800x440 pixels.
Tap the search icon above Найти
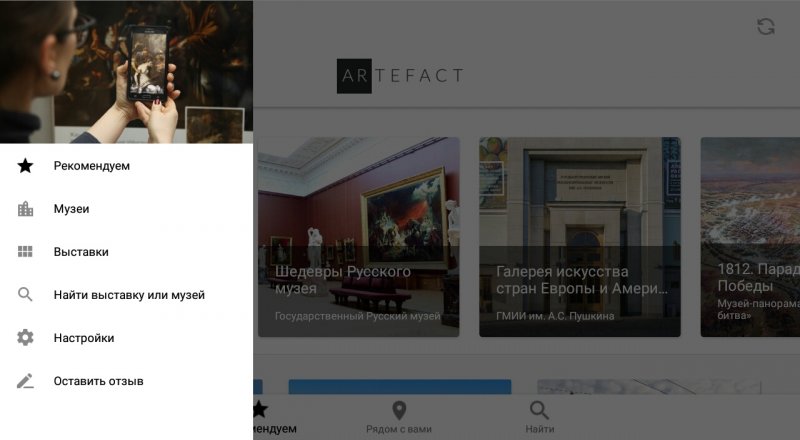(539, 410)
